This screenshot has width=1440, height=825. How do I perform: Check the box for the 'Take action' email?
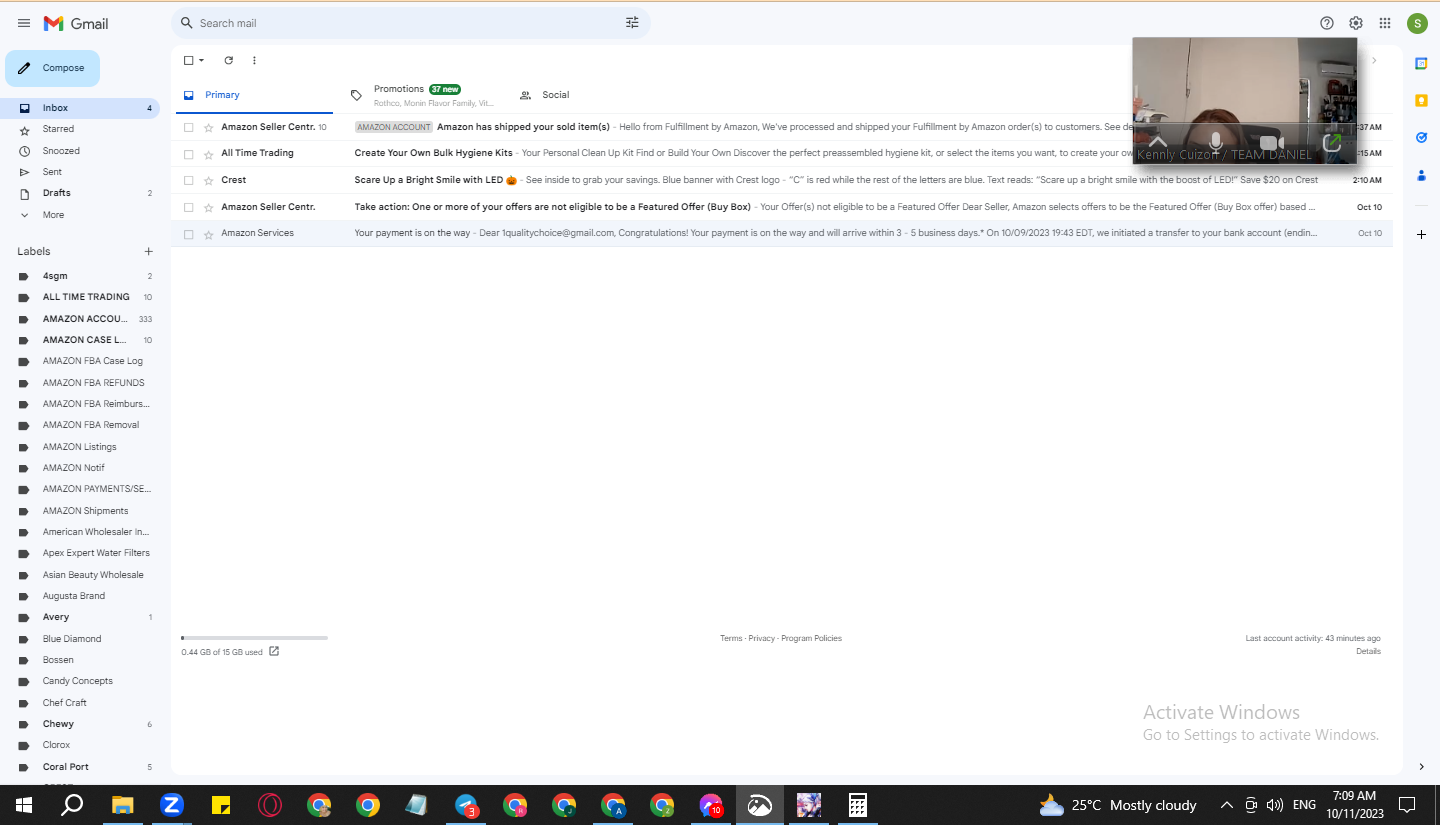188,207
